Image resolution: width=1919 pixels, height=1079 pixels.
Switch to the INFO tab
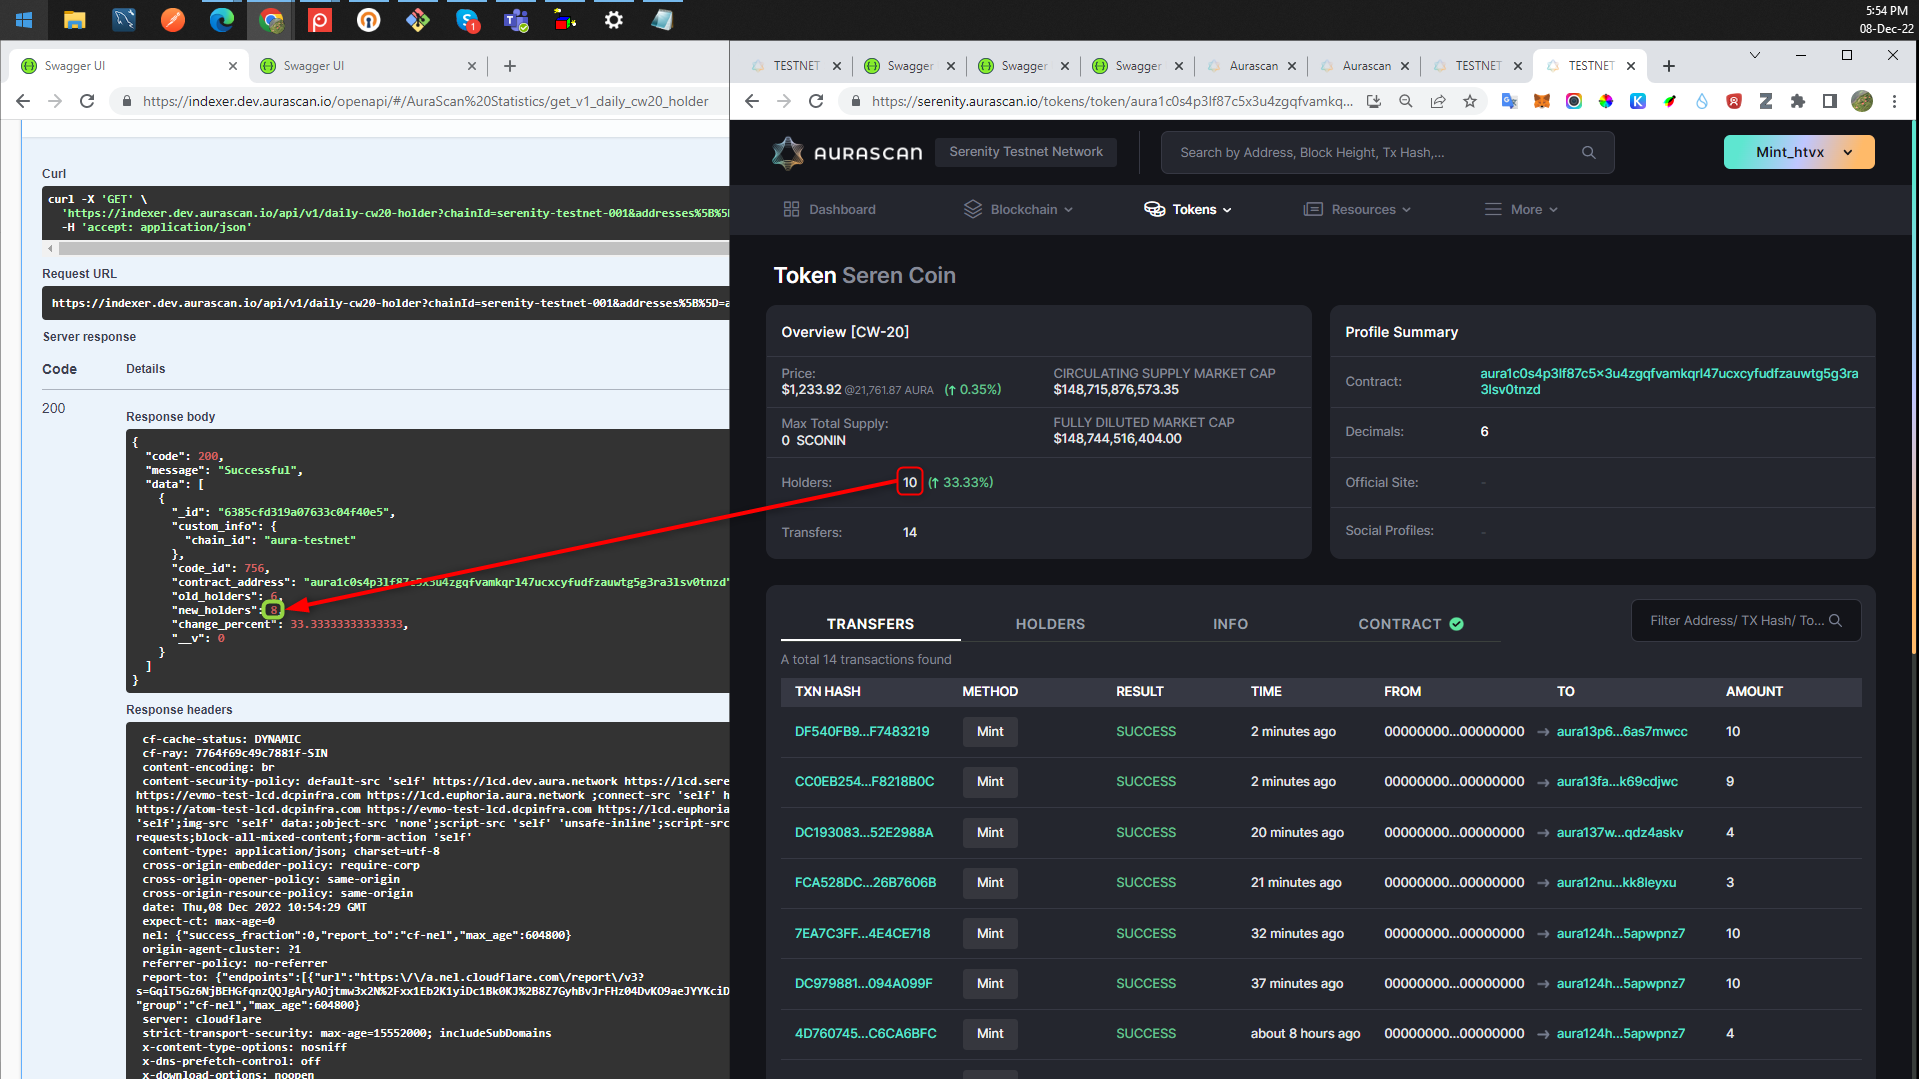(x=1230, y=624)
